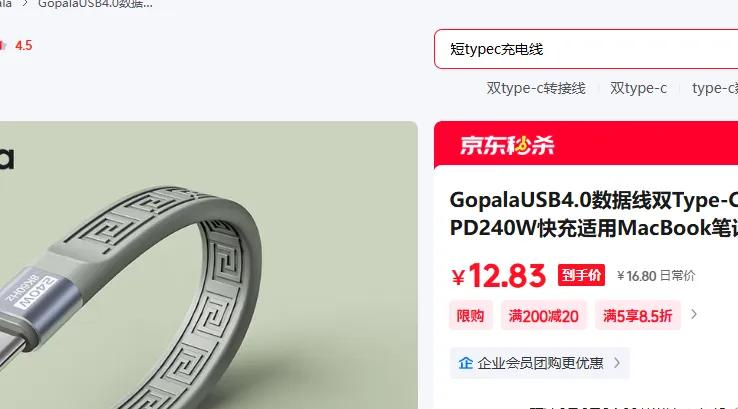
Task: Click the breadcrumb separator arrow before GopalaUSB4.0
Action: click(25, 4)
